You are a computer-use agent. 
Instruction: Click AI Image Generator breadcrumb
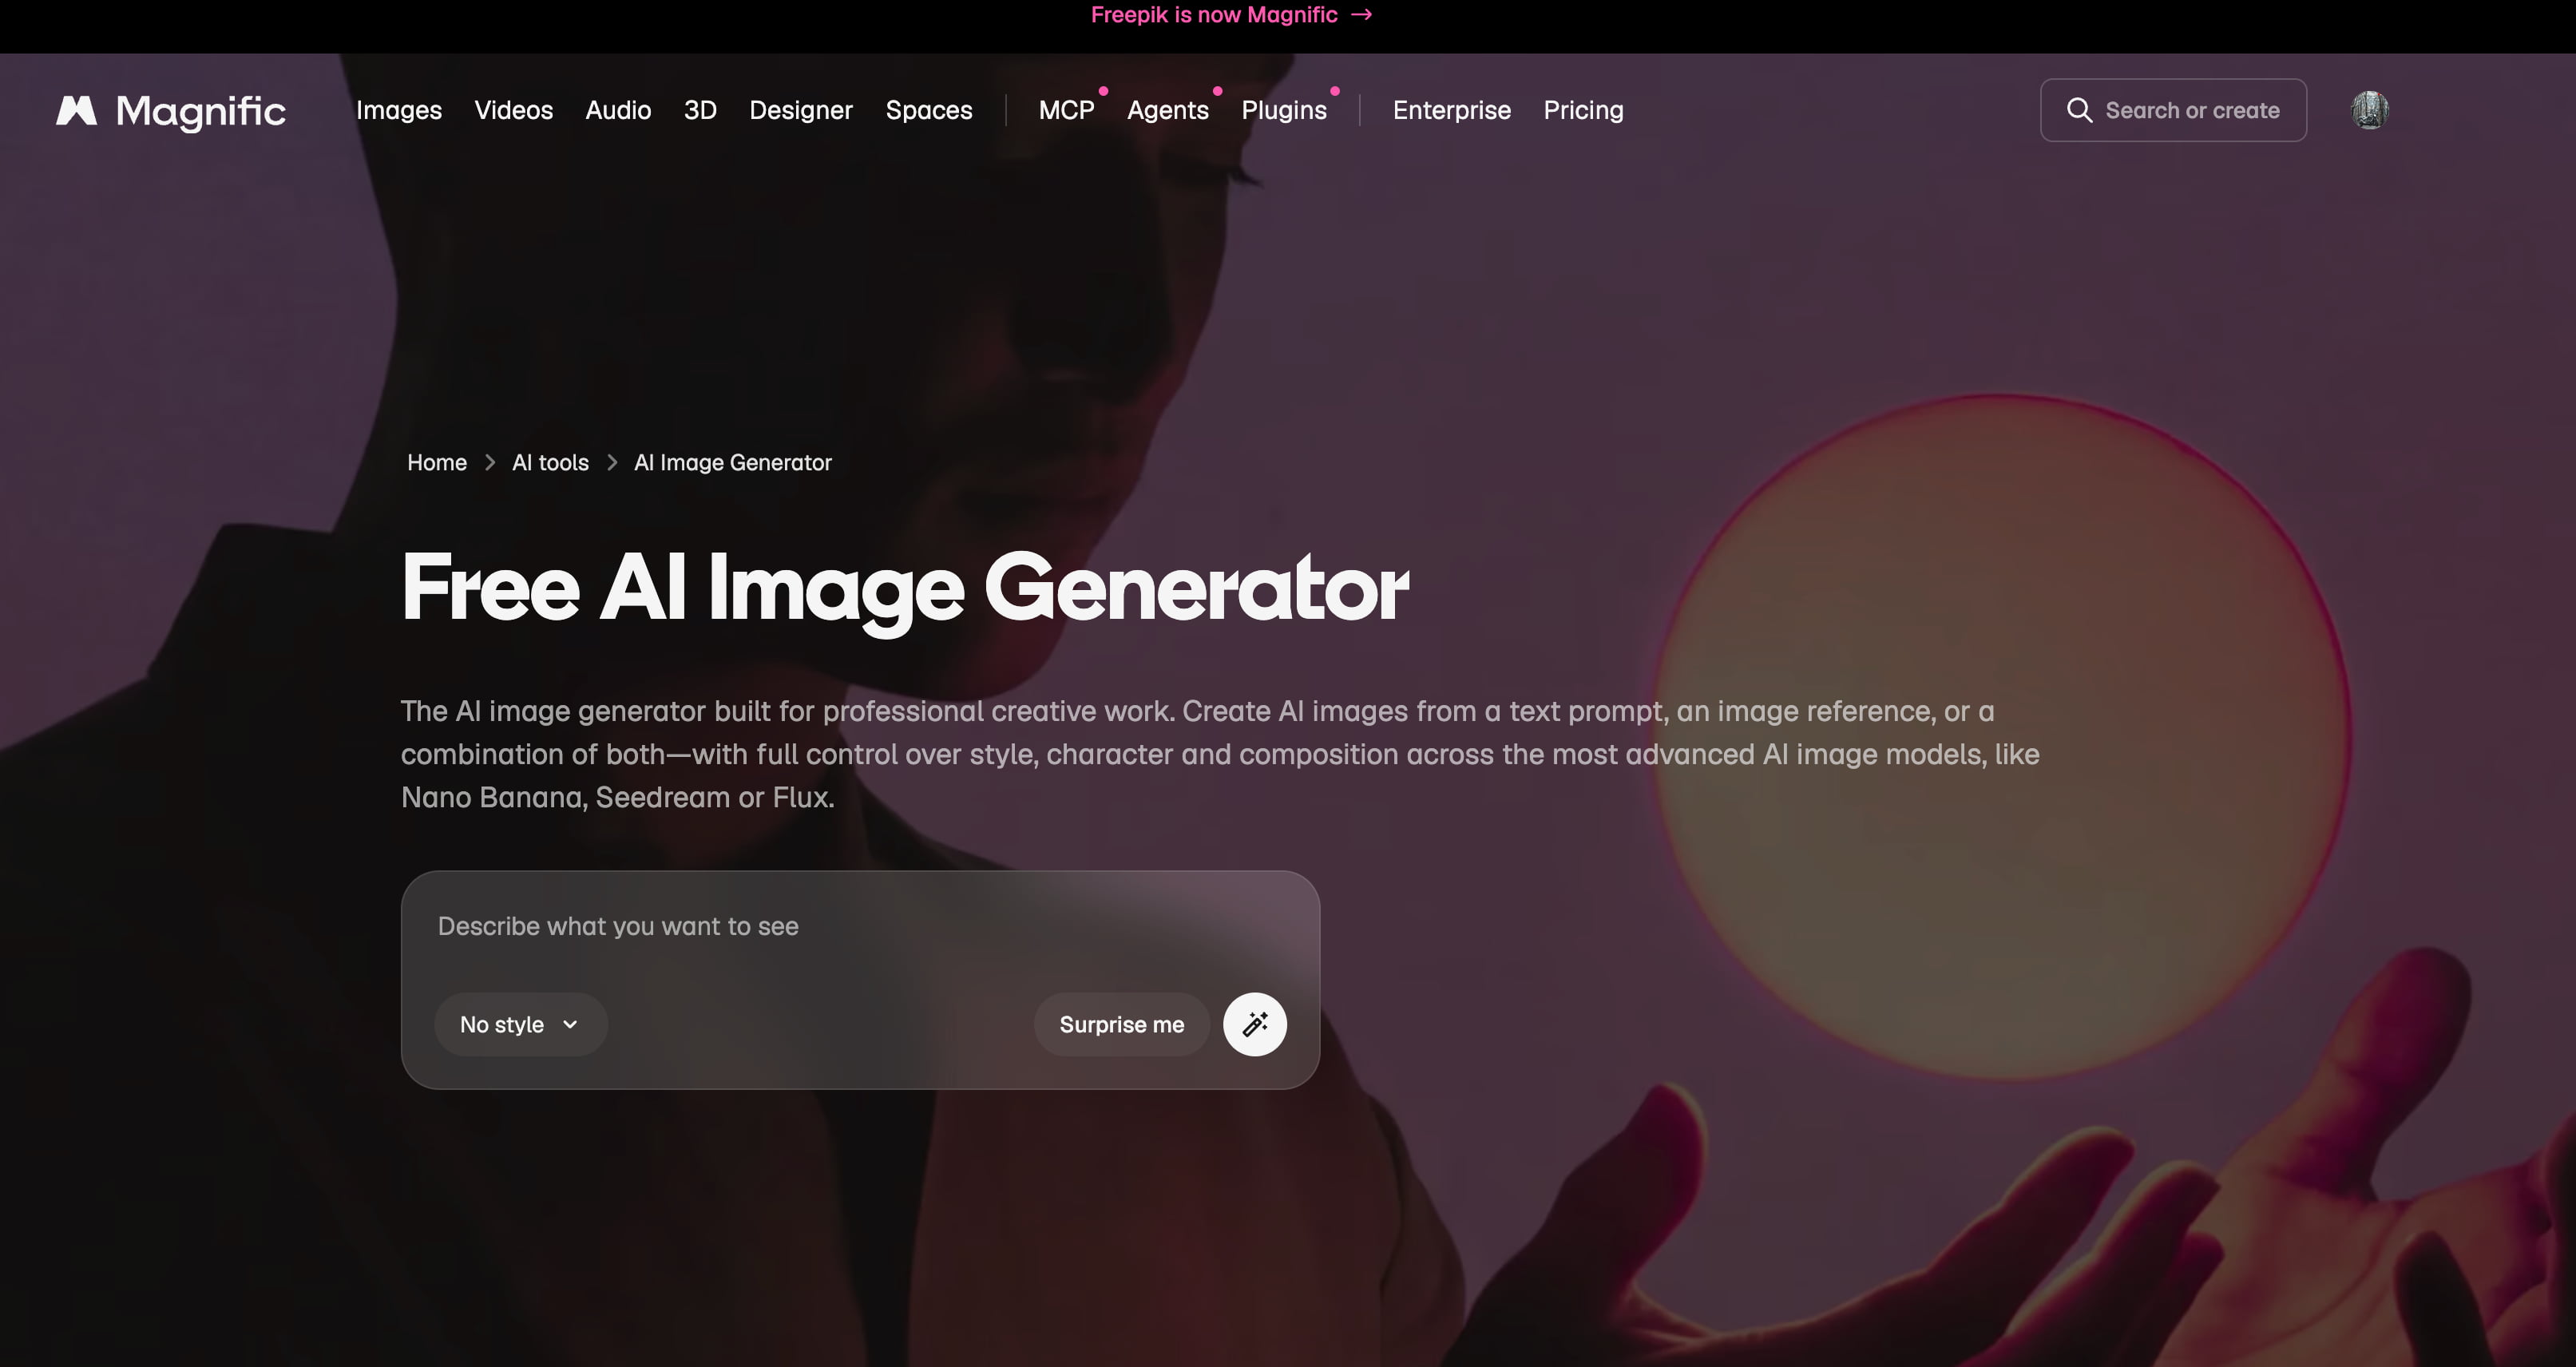pyautogui.click(x=733, y=463)
